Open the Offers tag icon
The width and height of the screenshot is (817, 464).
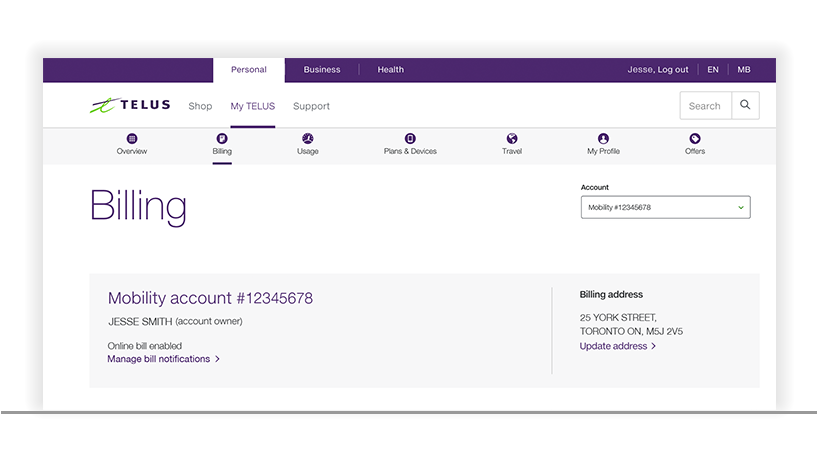pos(695,139)
